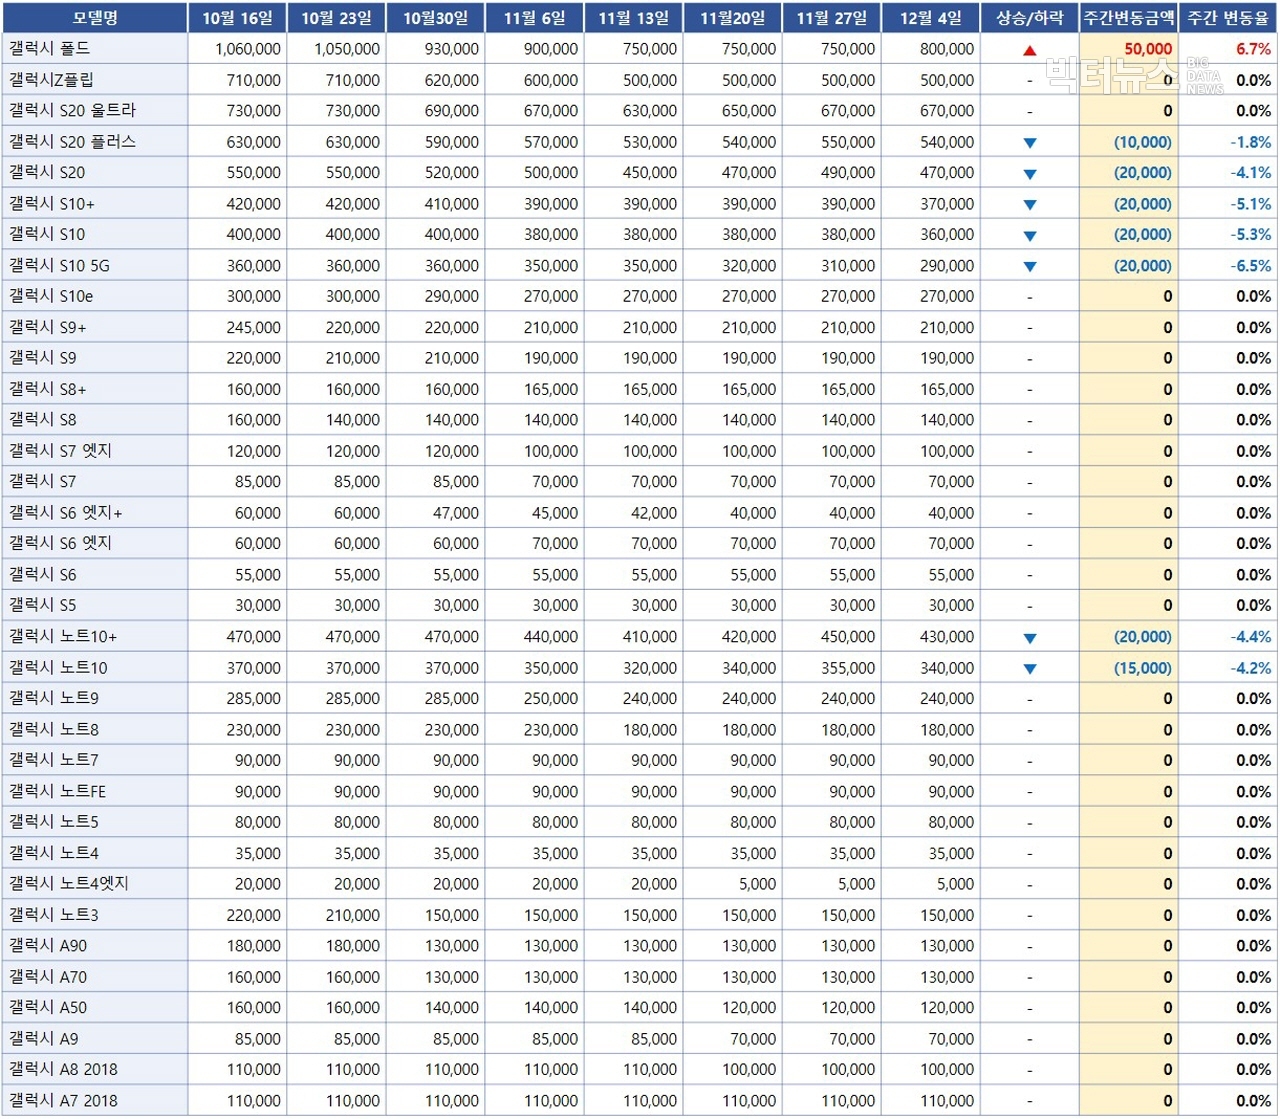Click the 갤럭시 A9 model cell
The image size is (1280, 1119).
point(94,1039)
